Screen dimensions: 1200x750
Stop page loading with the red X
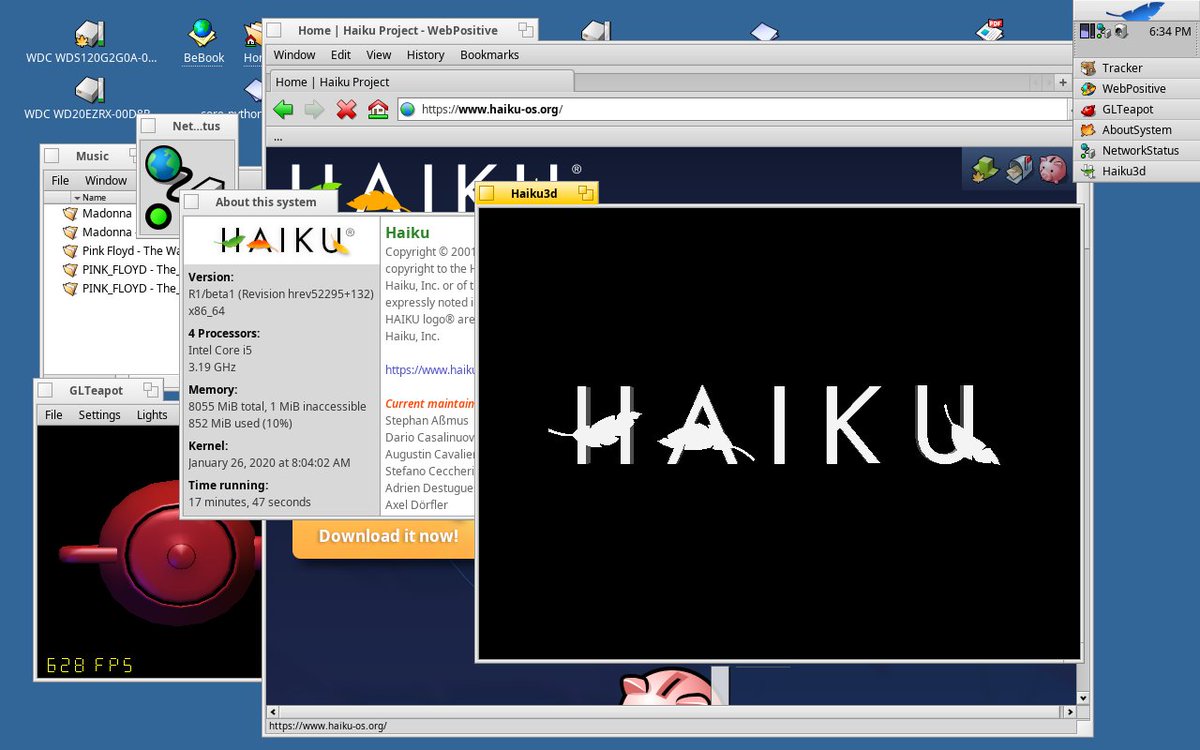click(346, 109)
